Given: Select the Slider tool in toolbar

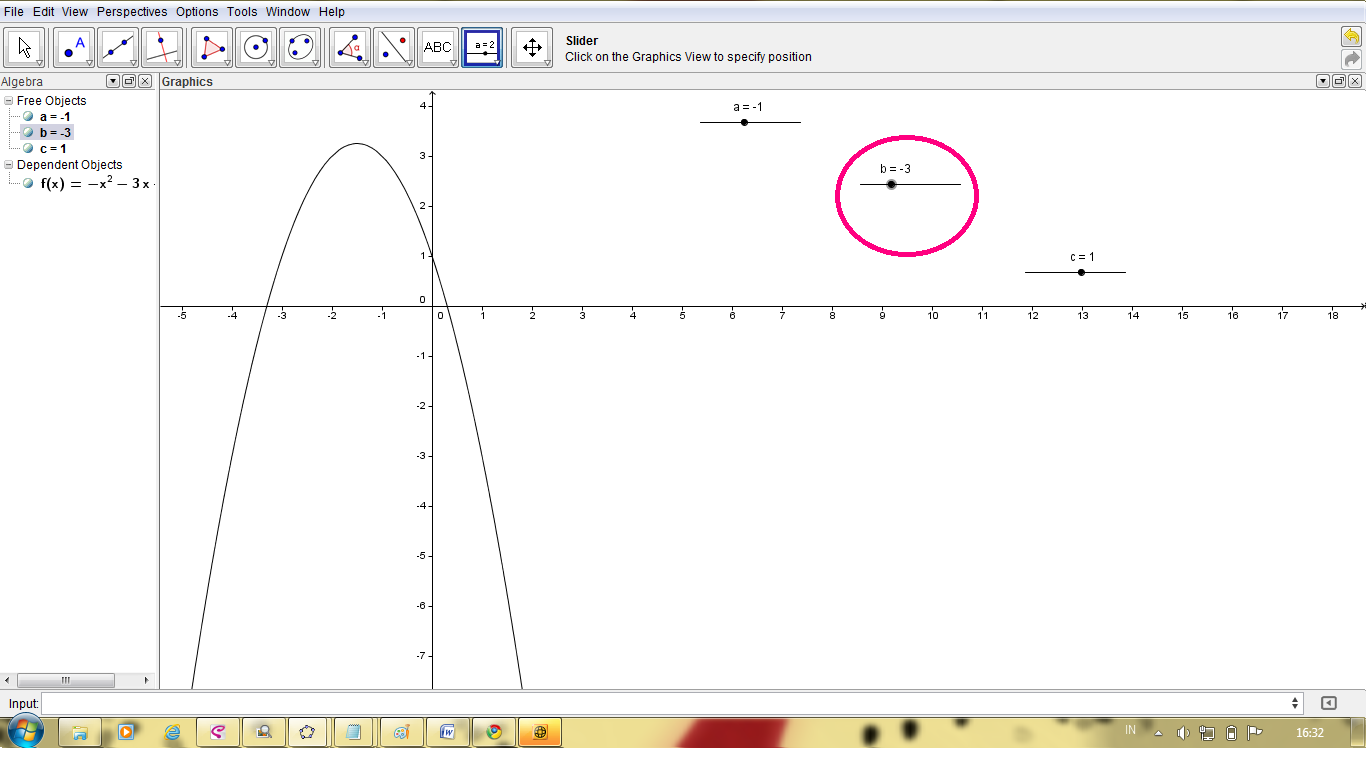Looking at the screenshot, I should click(482, 47).
